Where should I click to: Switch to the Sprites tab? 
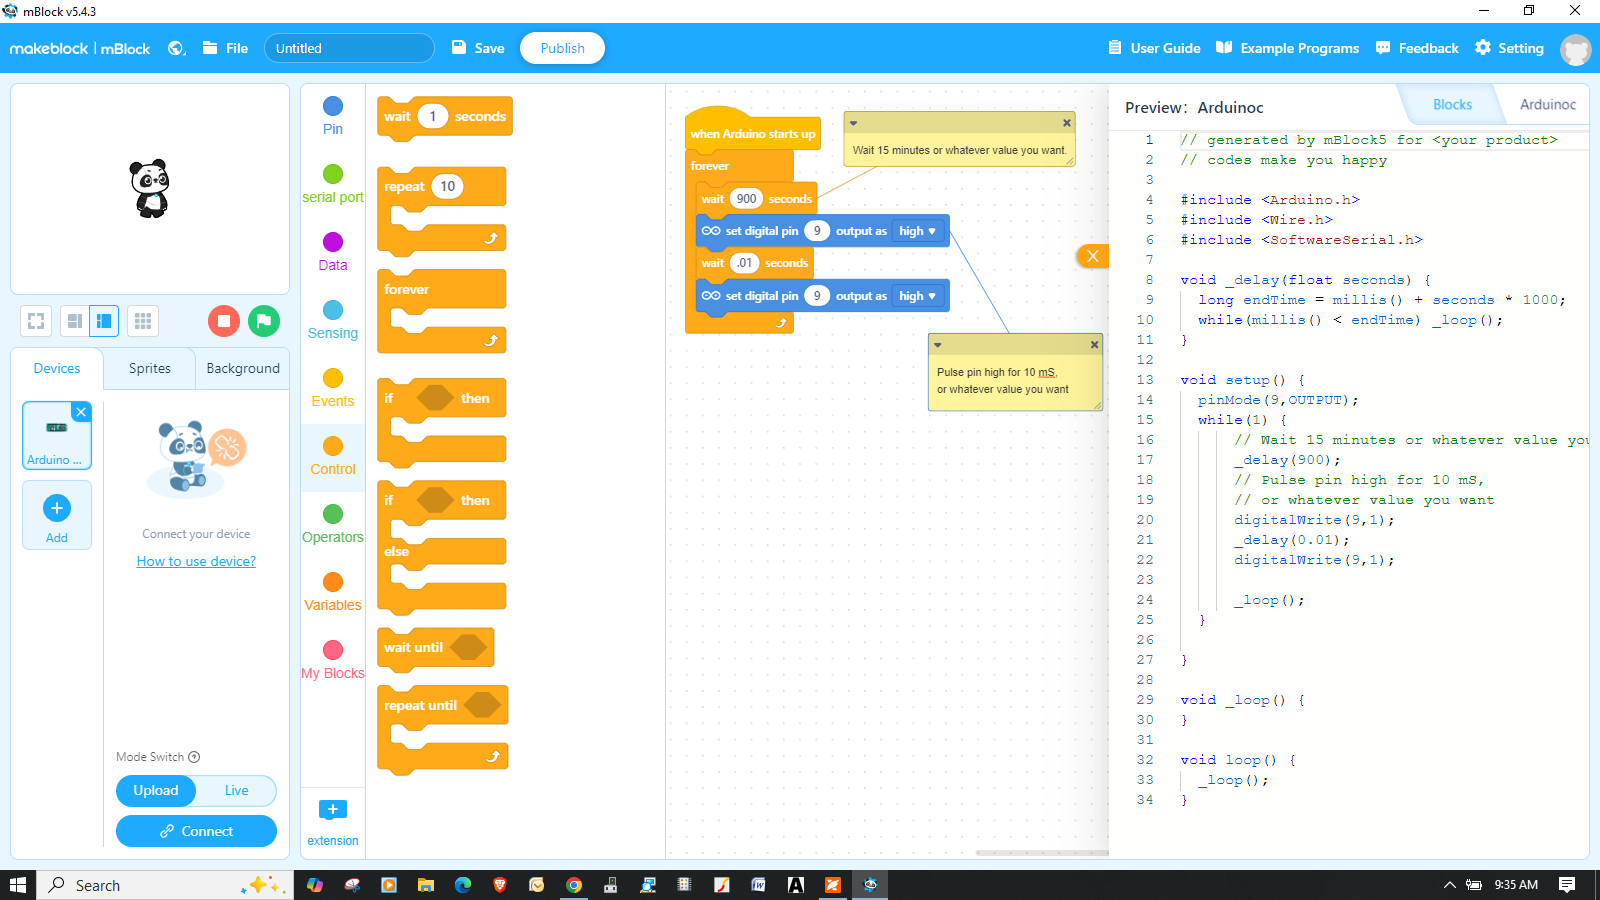pyautogui.click(x=150, y=368)
